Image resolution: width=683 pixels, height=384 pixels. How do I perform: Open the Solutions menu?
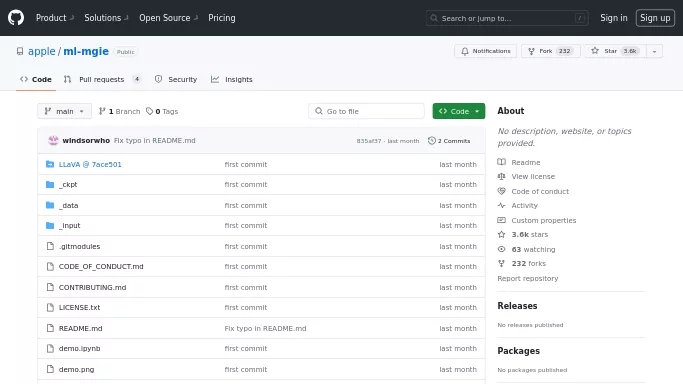[x=106, y=18]
